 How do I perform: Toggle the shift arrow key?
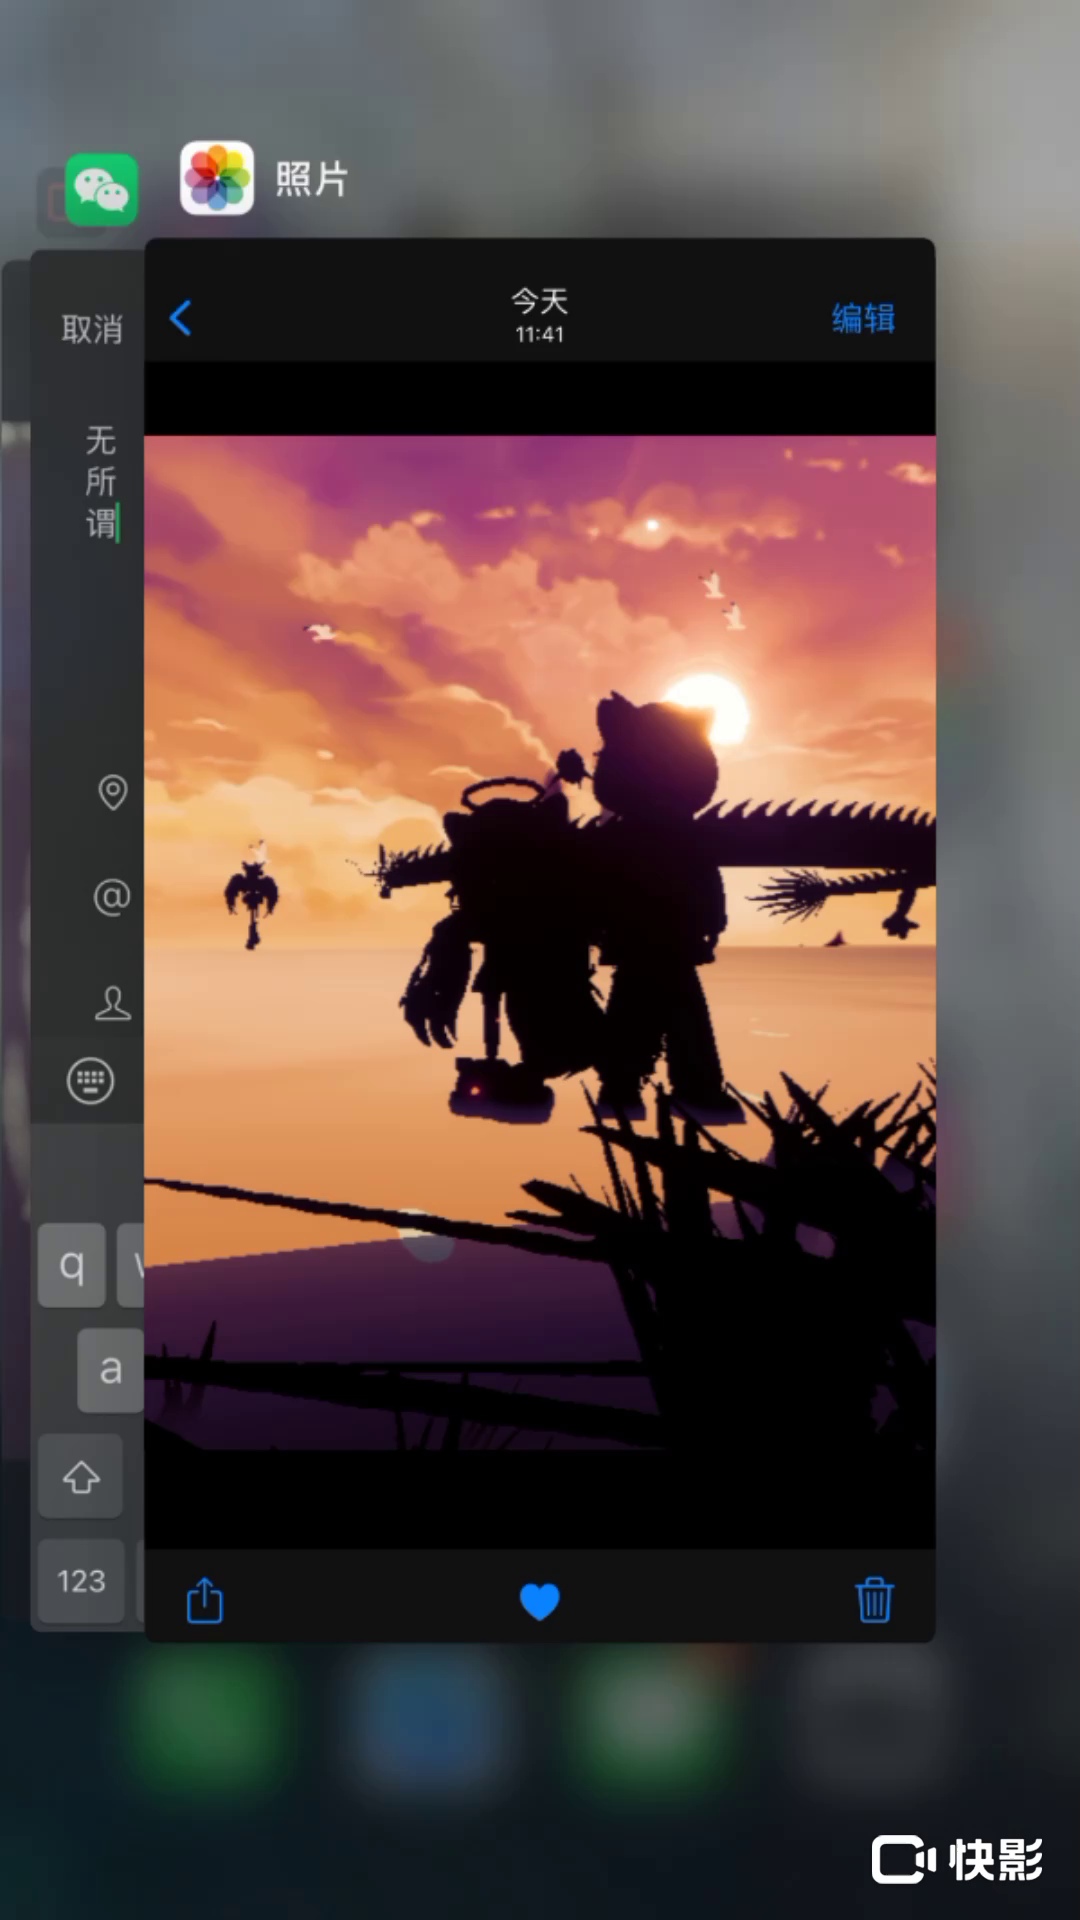tap(81, 1477)
